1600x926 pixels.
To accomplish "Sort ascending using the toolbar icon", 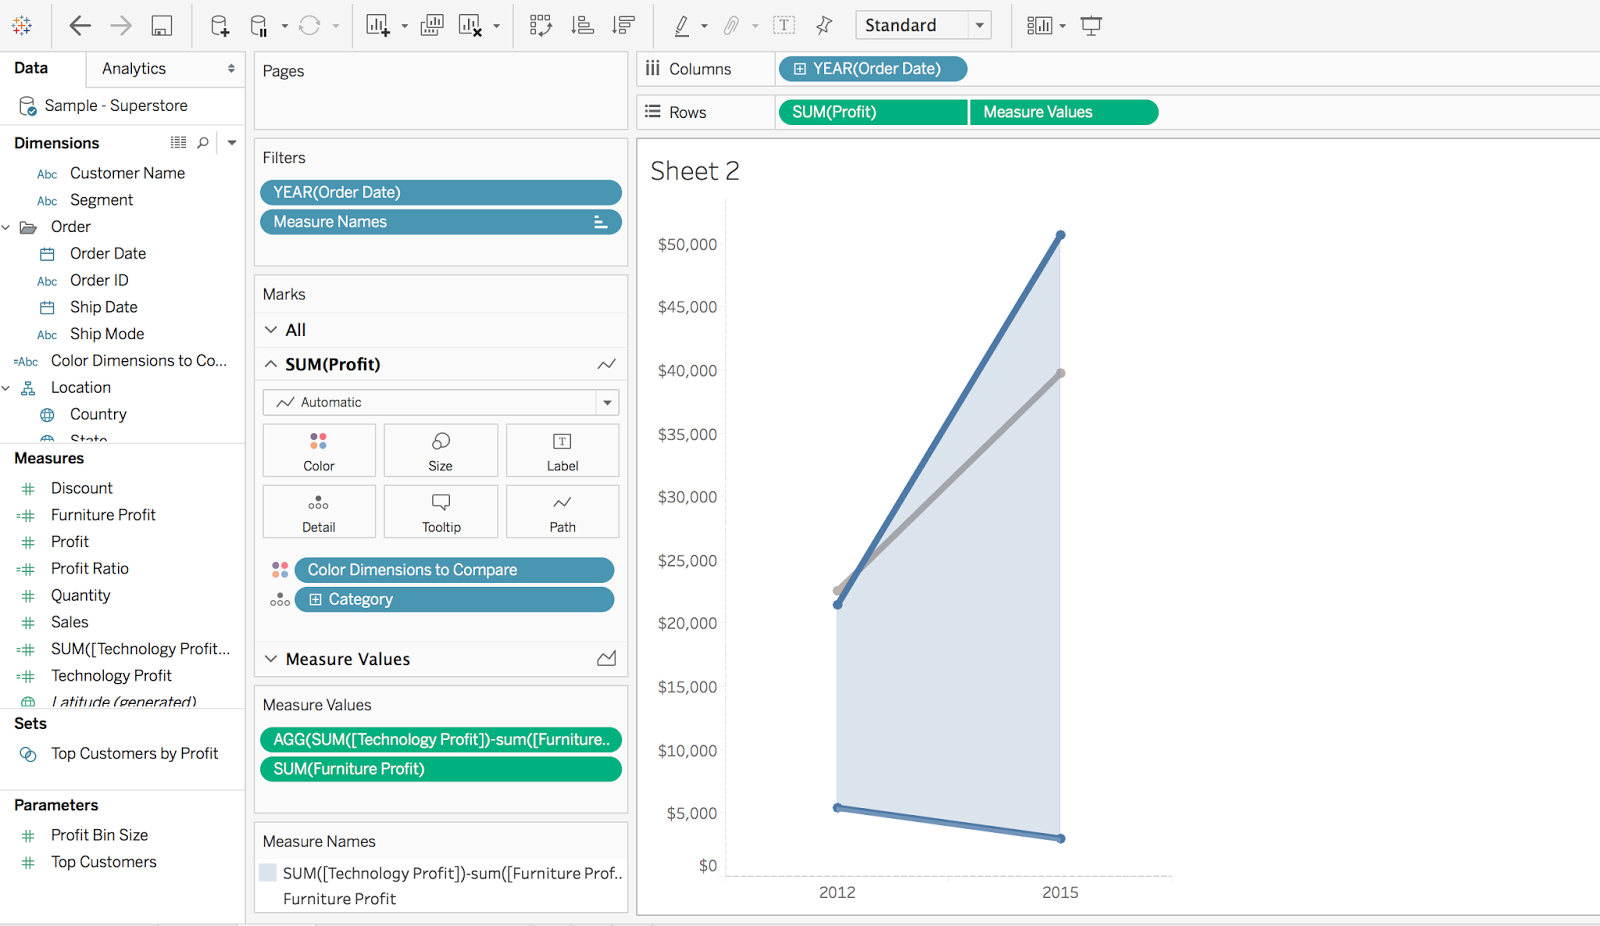I will tap(582, 26).
